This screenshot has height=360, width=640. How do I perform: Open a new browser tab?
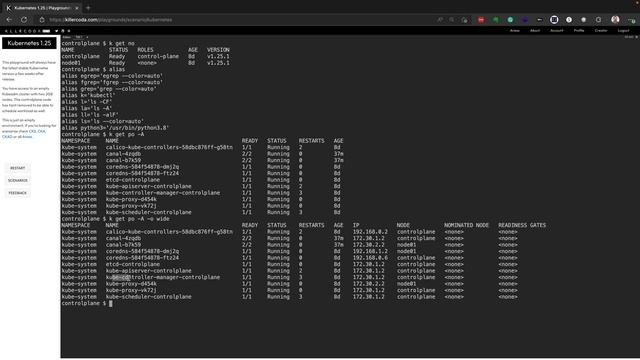(88, 8)
